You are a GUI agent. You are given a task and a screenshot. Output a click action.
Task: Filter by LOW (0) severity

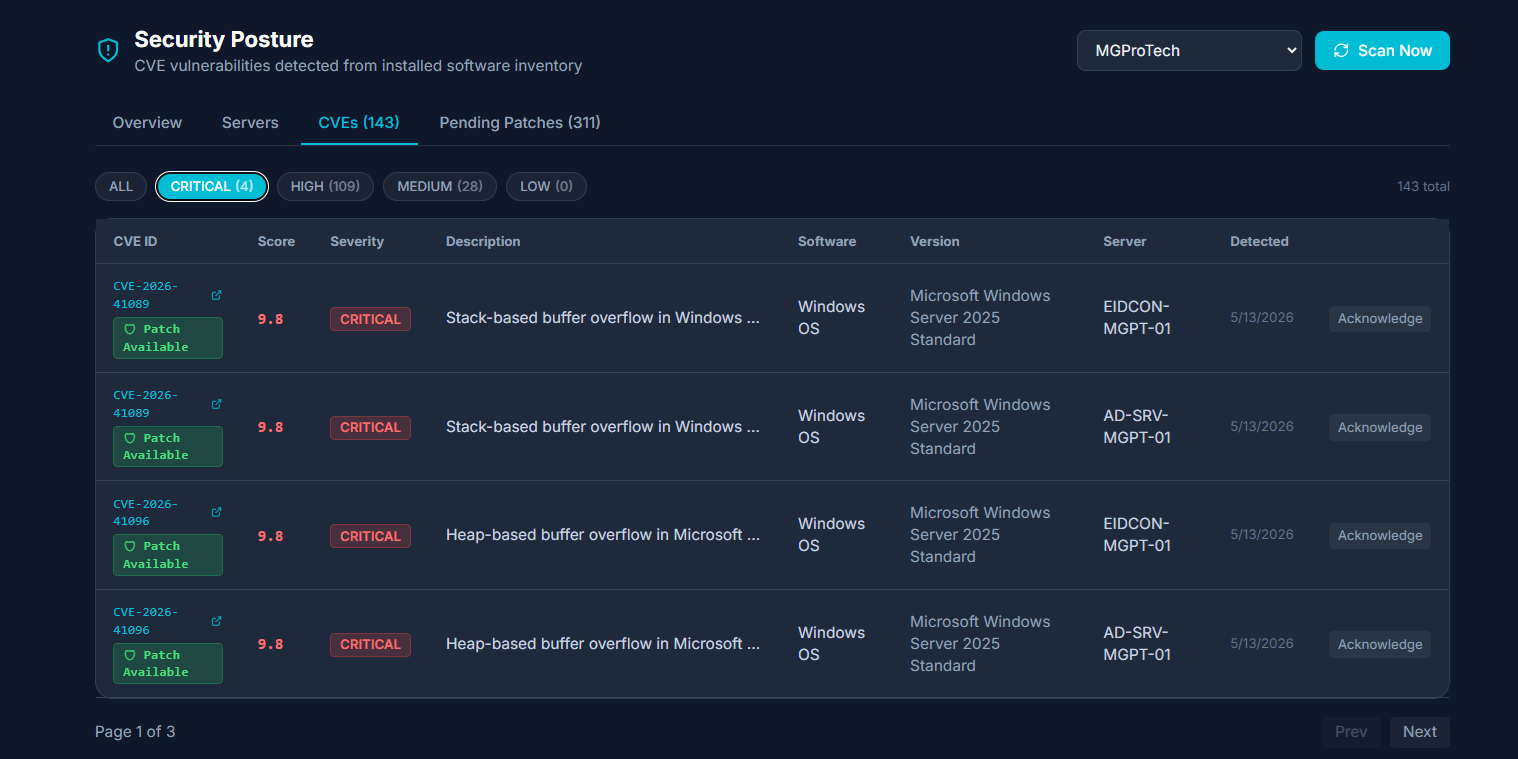(546, 186)
